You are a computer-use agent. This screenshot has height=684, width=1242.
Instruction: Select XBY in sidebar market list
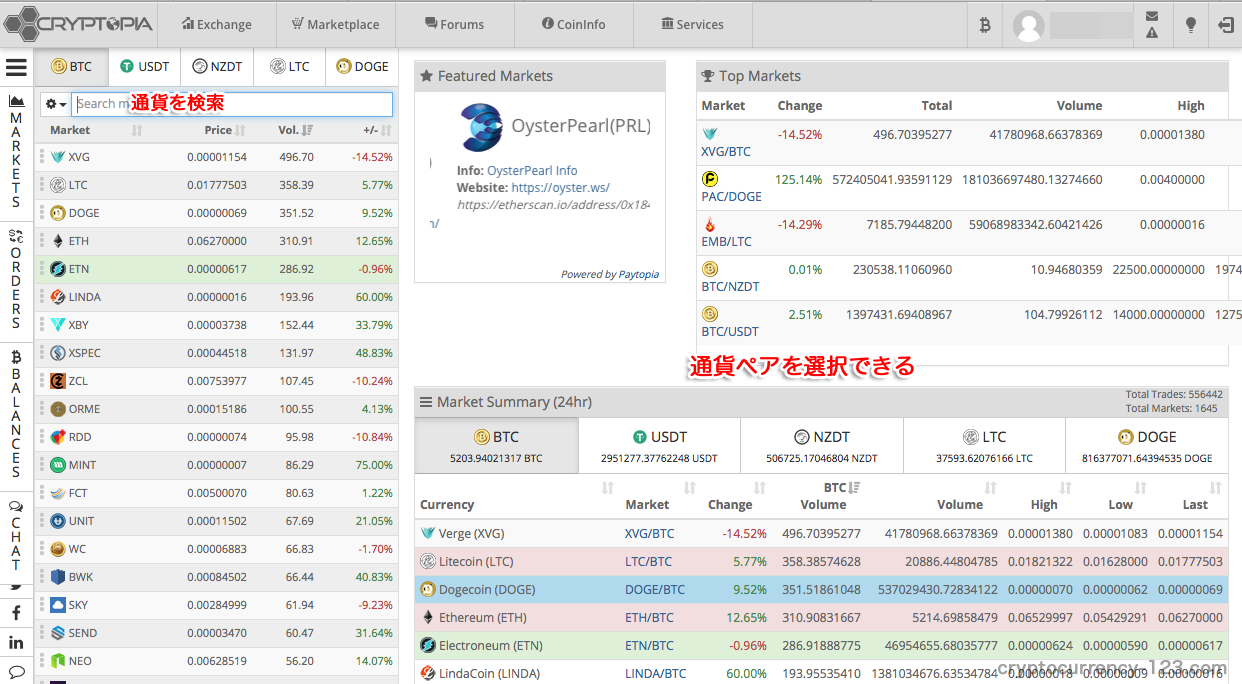pyautogui.click(x=216, y=325)
